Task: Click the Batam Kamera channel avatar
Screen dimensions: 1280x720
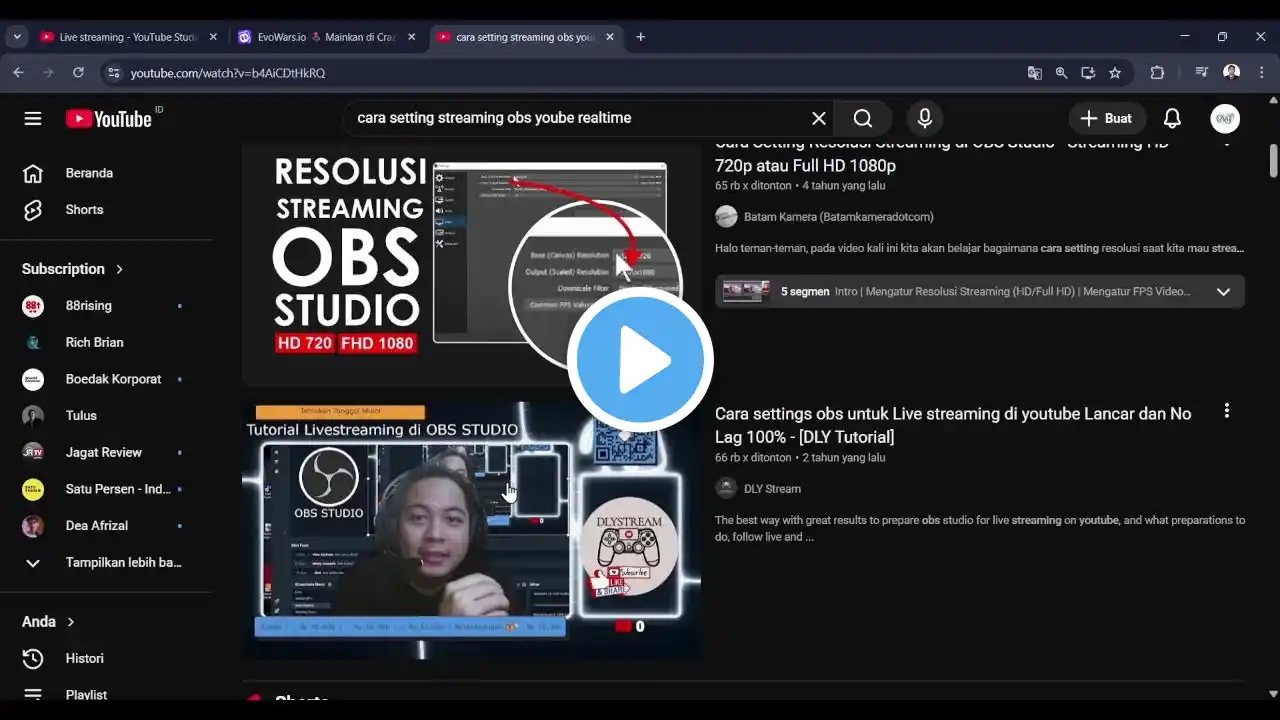Action: point(727,217)
